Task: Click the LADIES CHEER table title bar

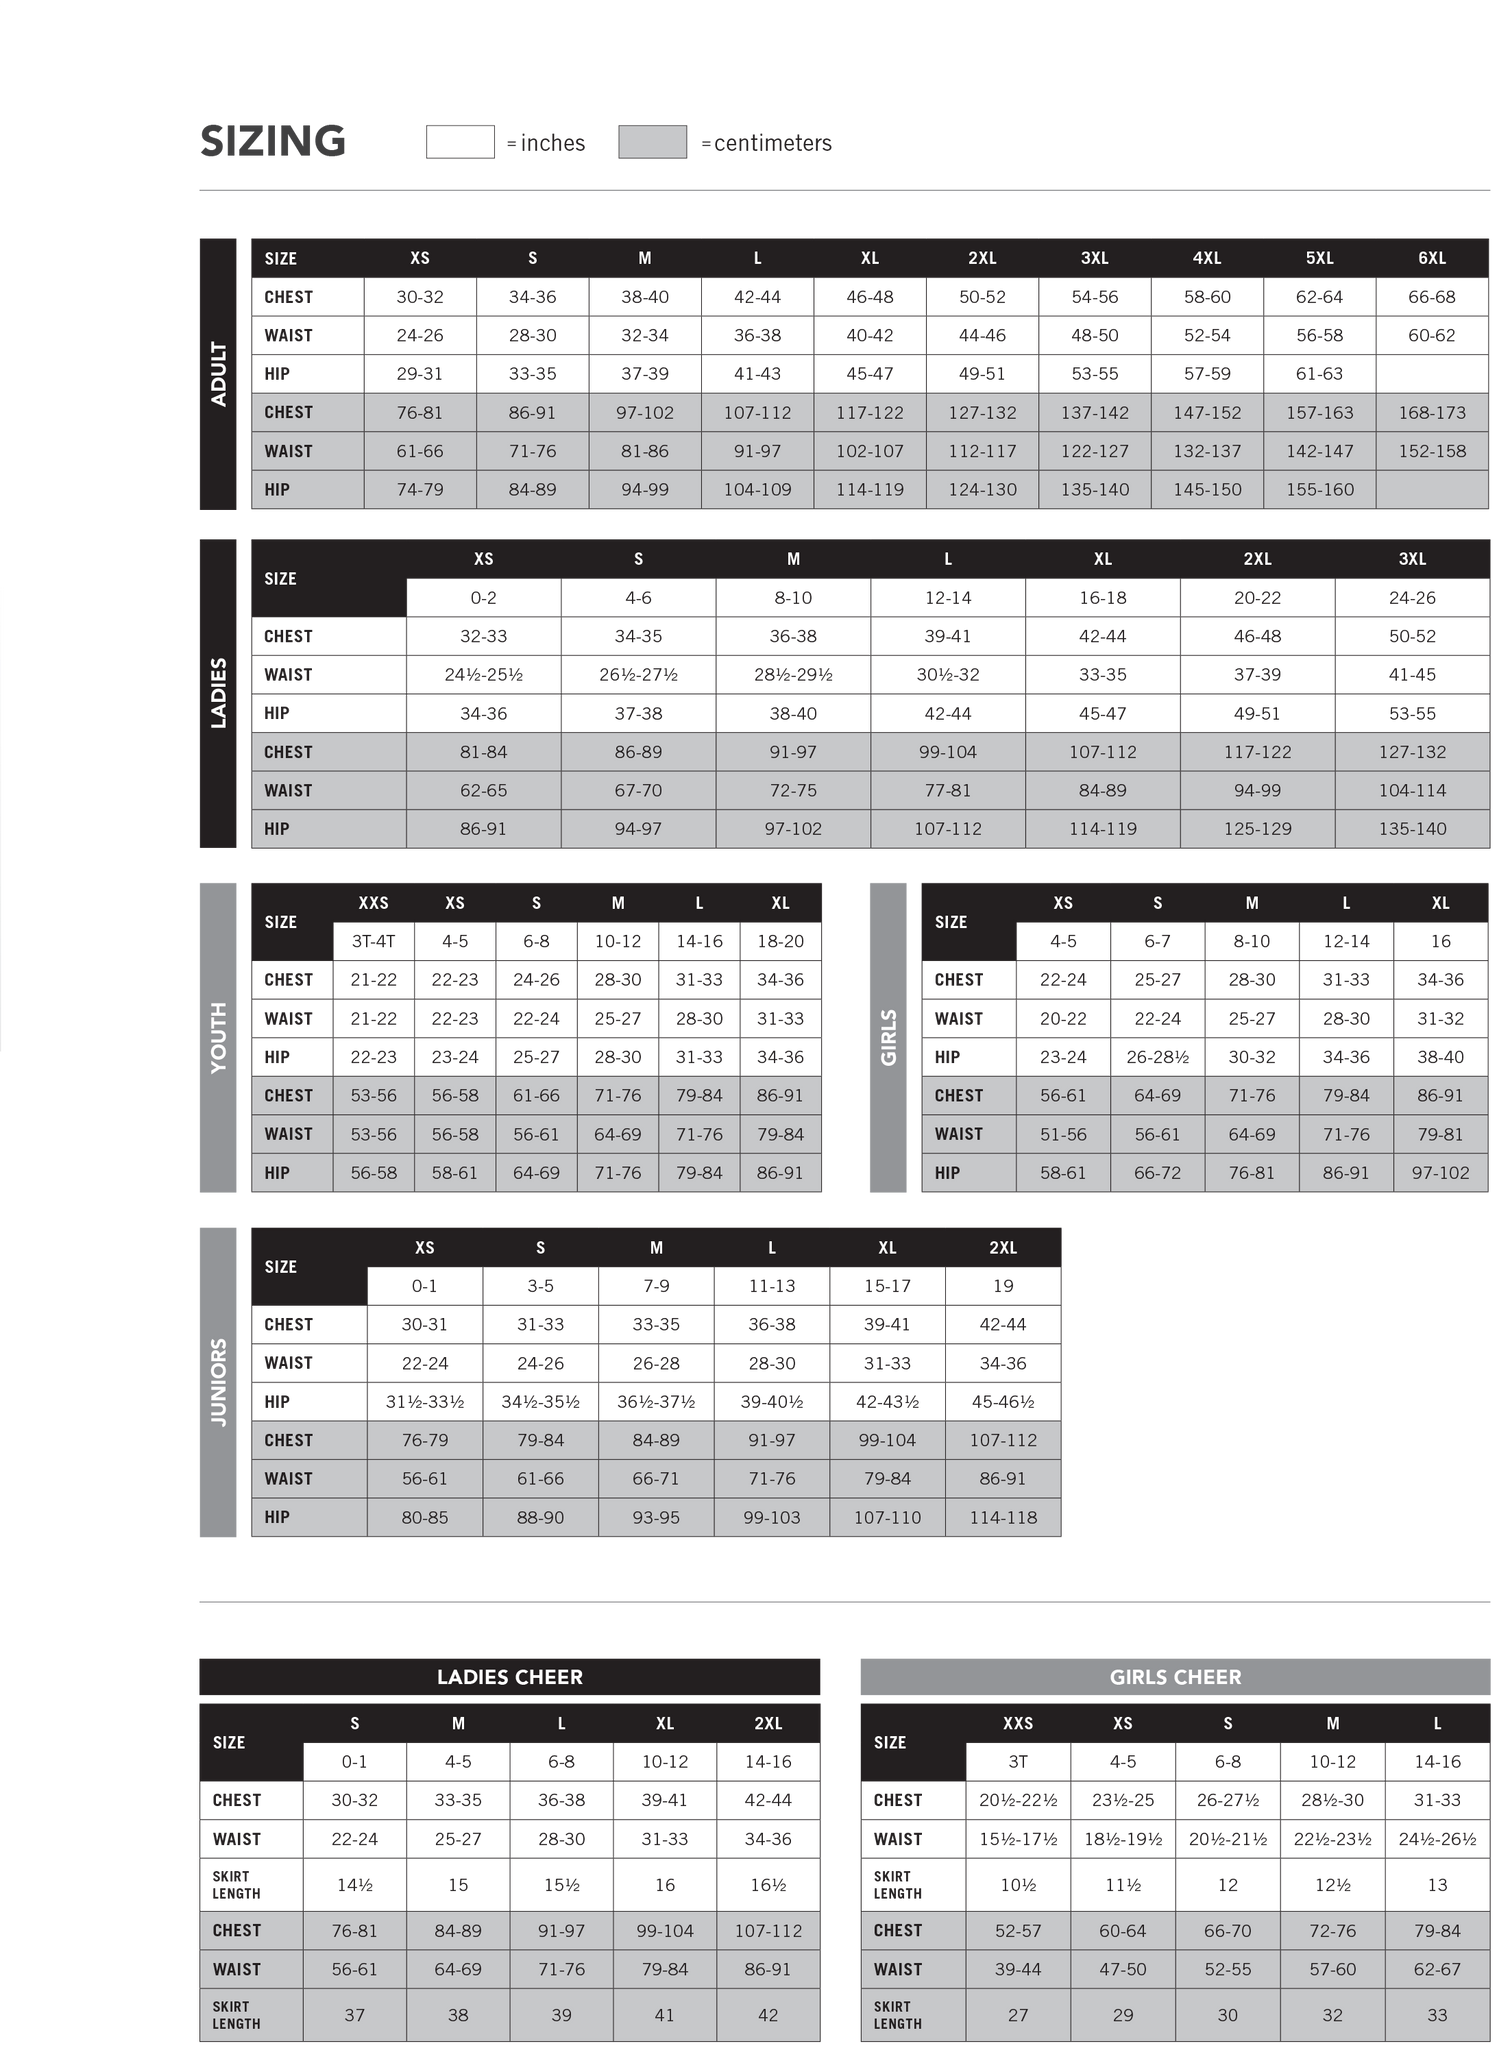Action: coord(510,1677)
